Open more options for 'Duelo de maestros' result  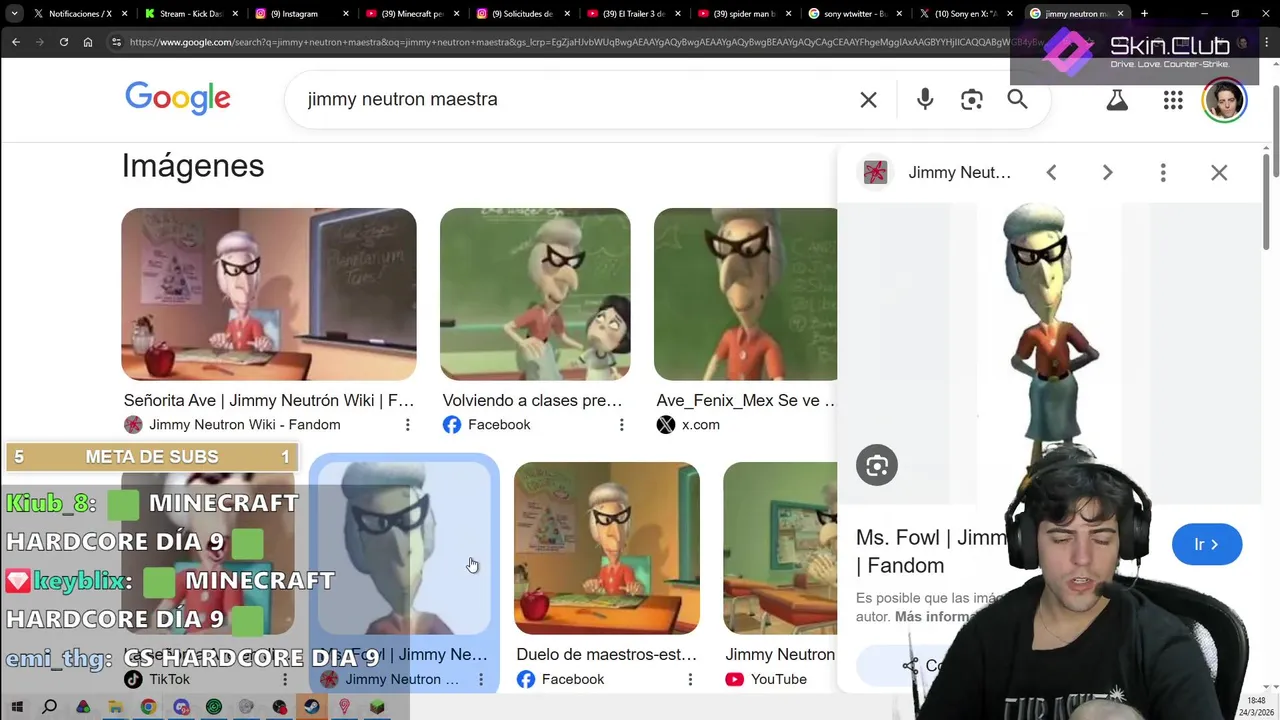click(690, 679)
